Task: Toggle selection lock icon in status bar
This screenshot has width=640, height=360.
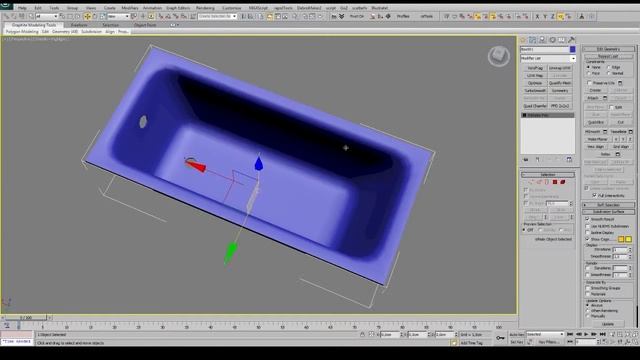Action: pos(362,334)
